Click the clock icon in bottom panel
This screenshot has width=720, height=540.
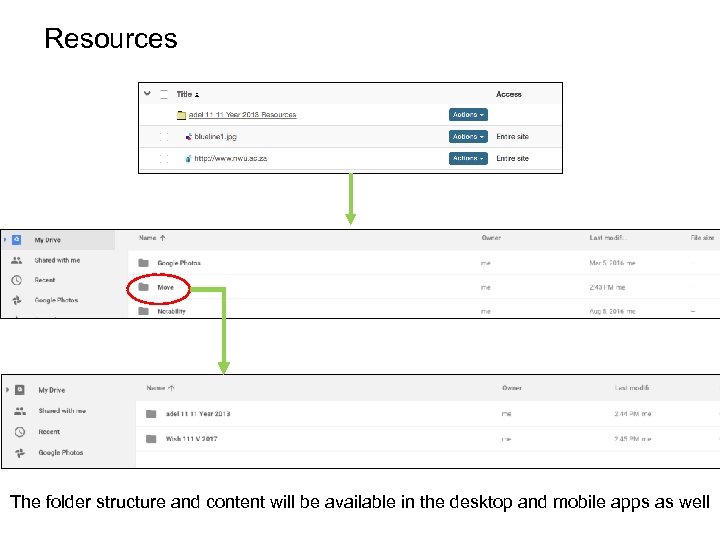20,432
